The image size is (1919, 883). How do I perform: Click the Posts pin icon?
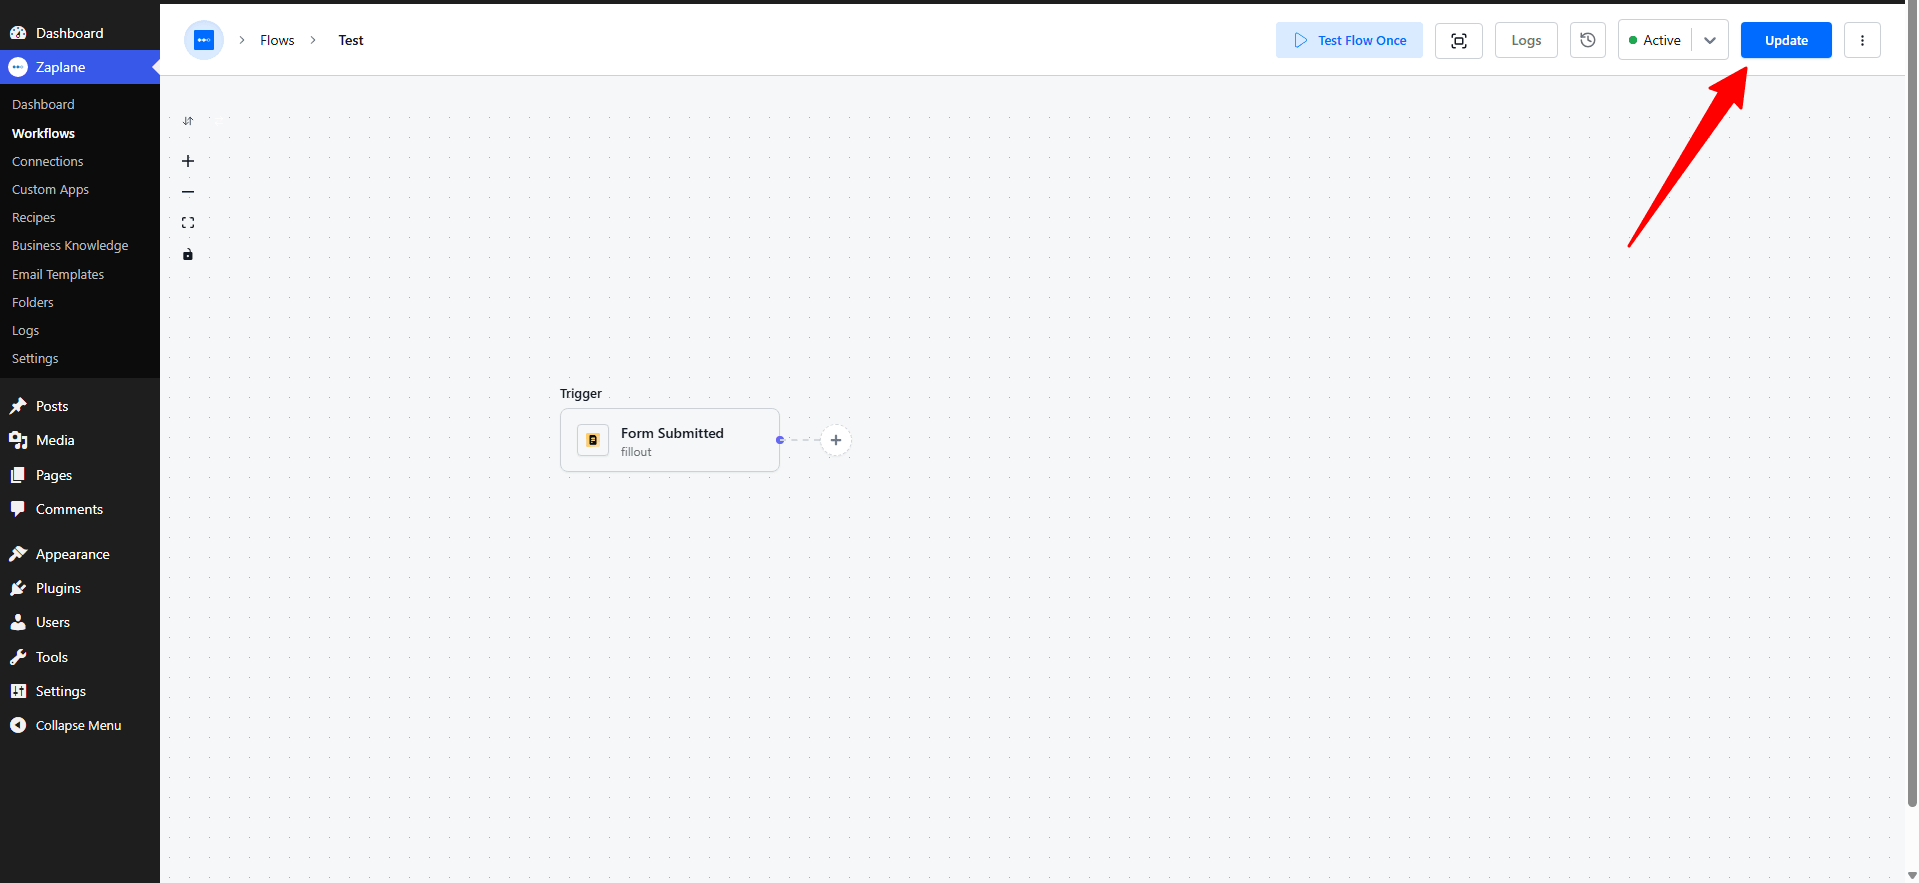coord(18,406)
